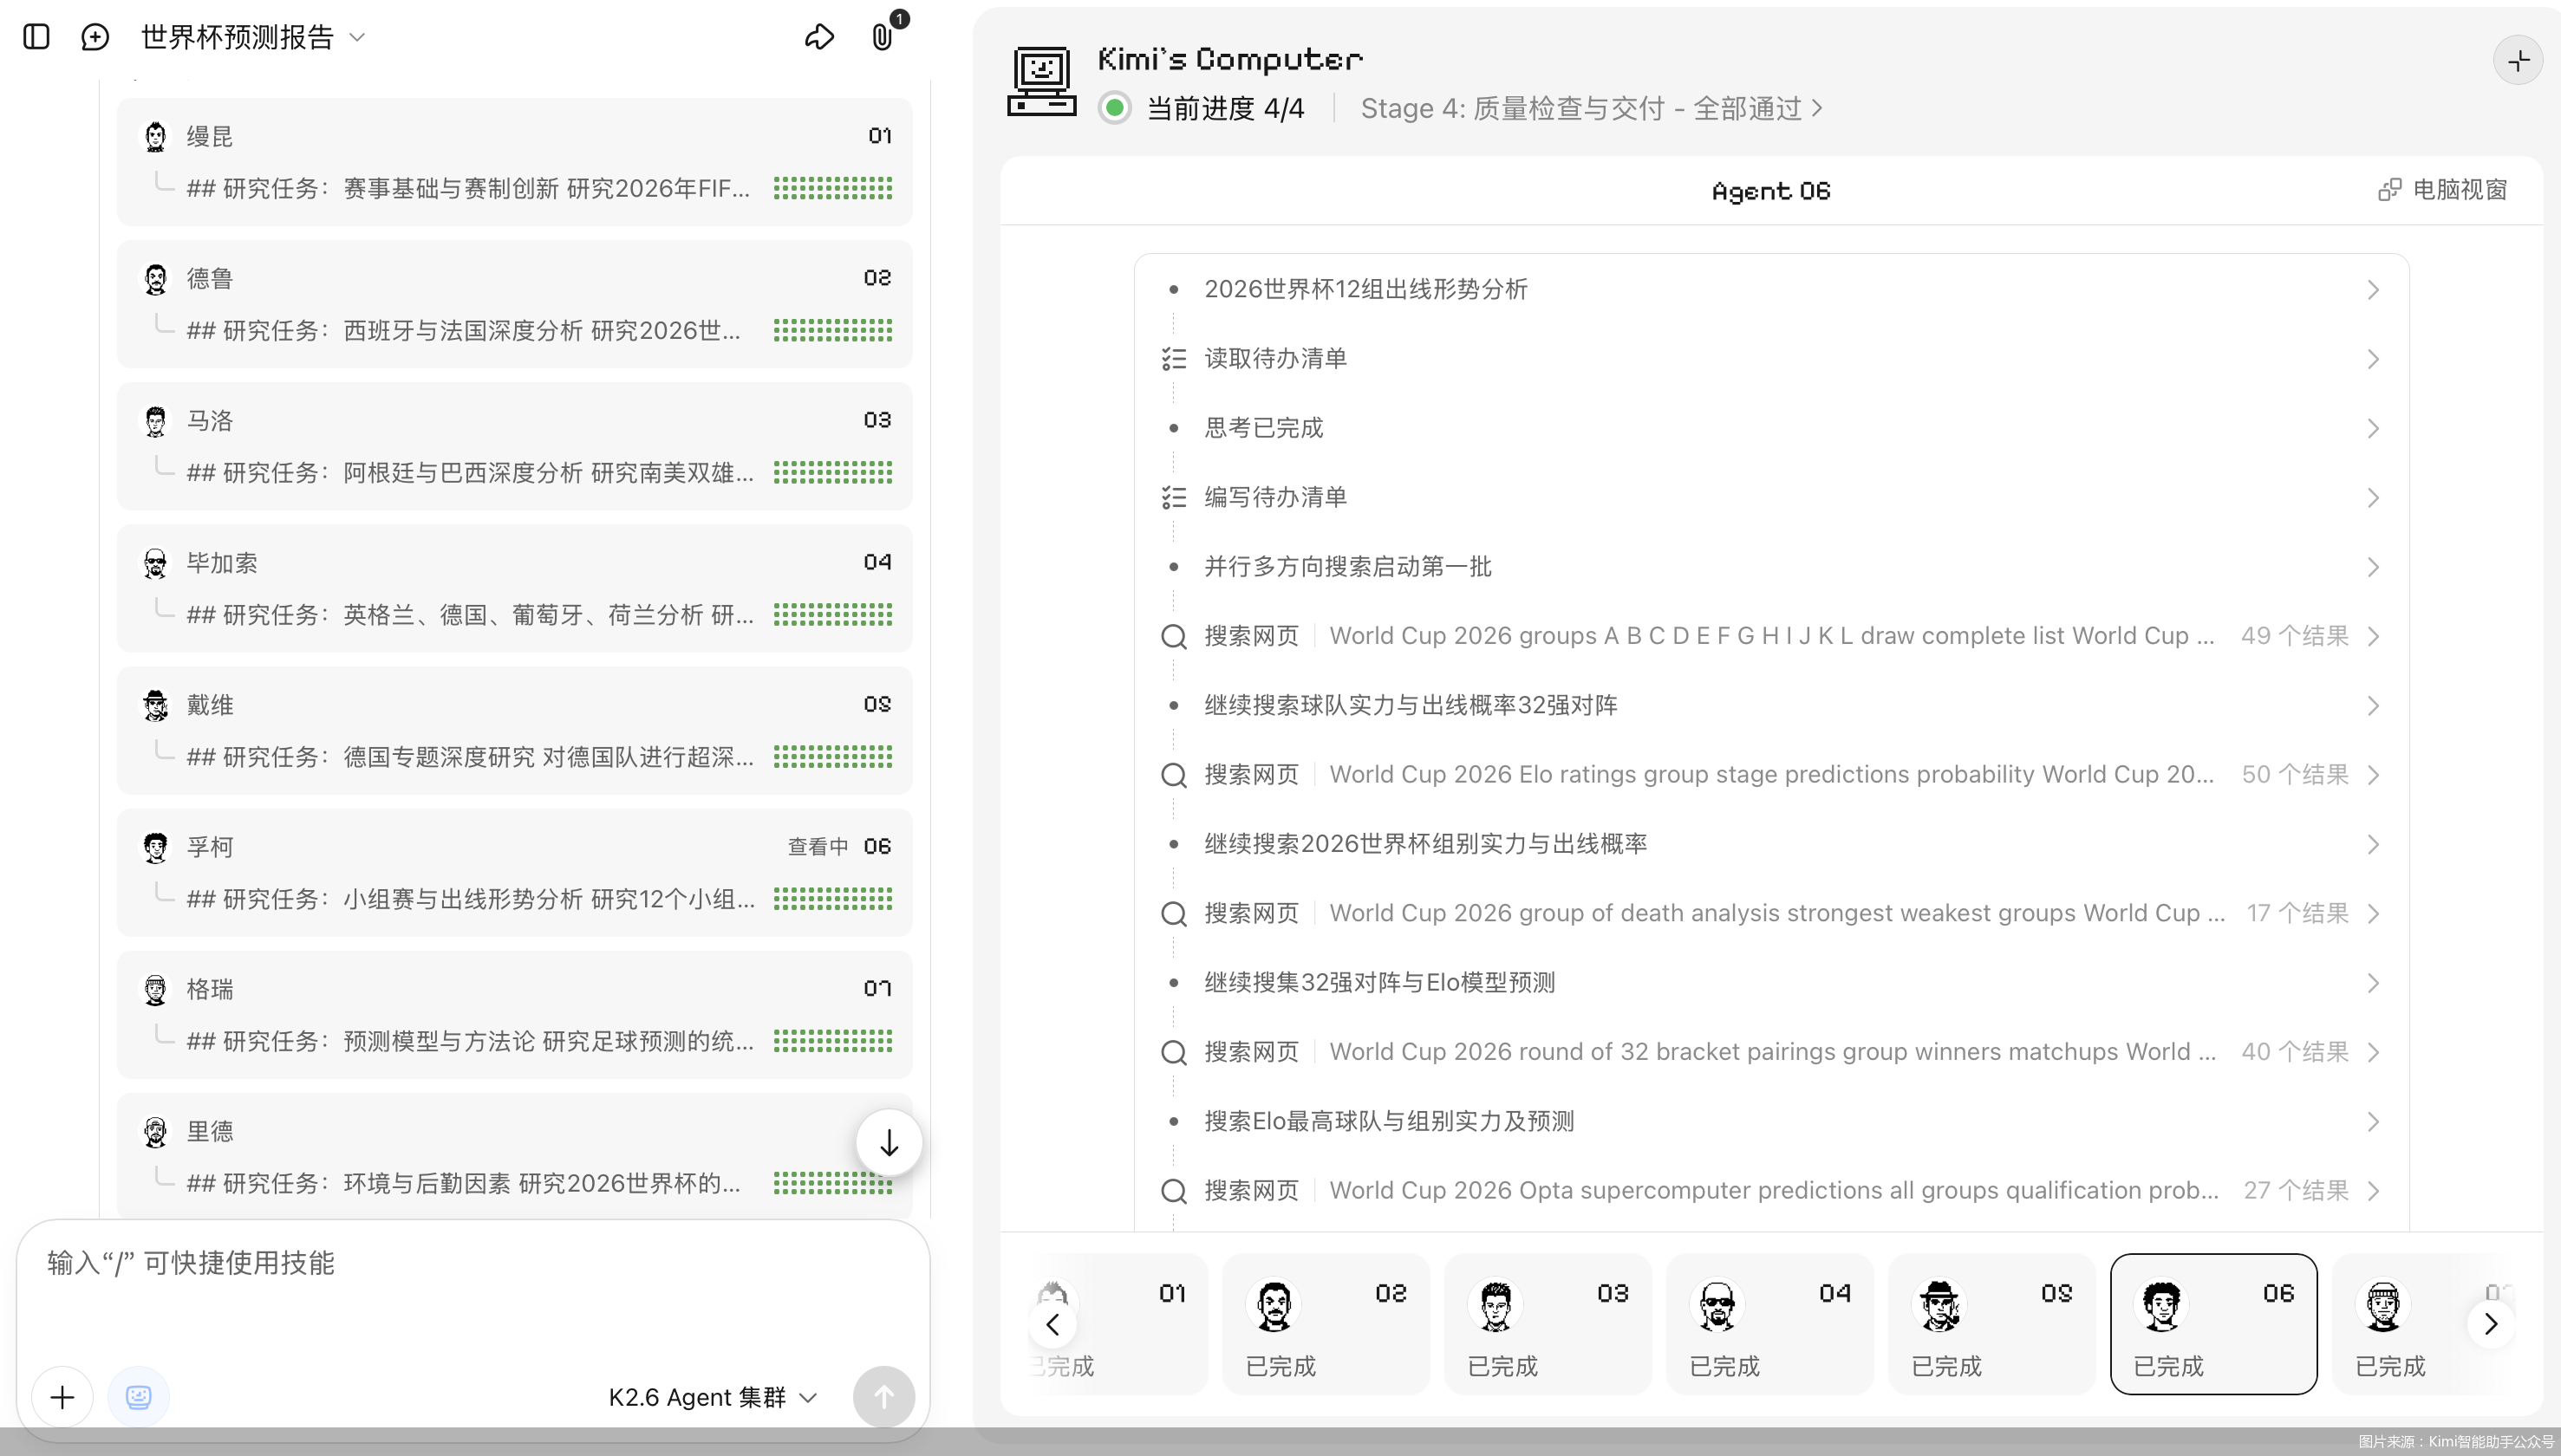The height and width of the screenshot is (1456, 2561).
Task: Expand 并行多方向搜索启动第一批 row
Action: tap(1771, 567)
